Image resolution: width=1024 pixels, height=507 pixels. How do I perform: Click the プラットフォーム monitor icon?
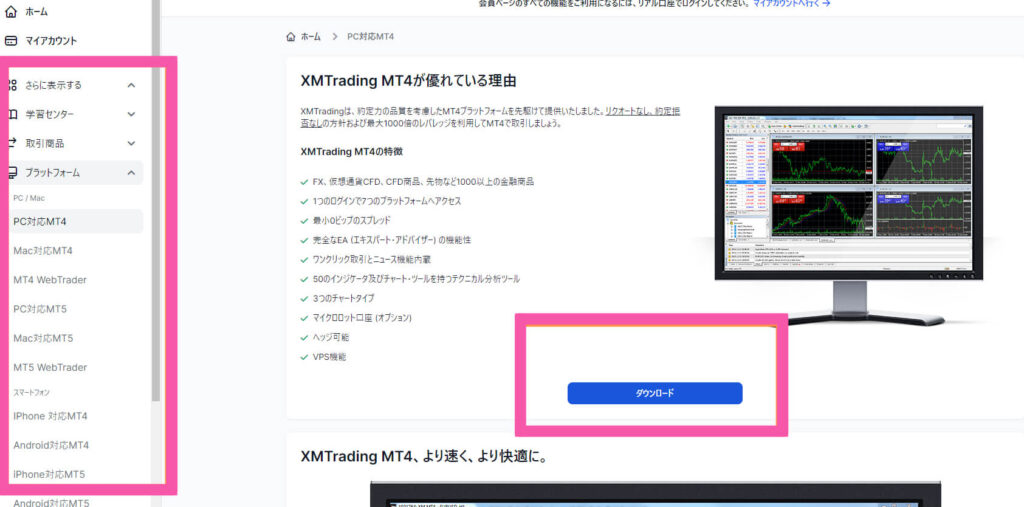click(x=14, y=172)
